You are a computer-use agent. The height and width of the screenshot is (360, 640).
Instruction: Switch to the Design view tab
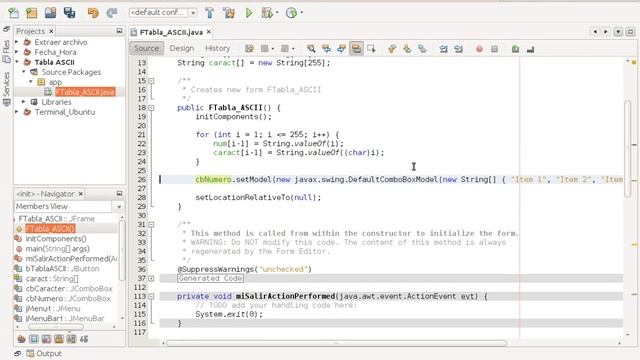click(182, 48)
